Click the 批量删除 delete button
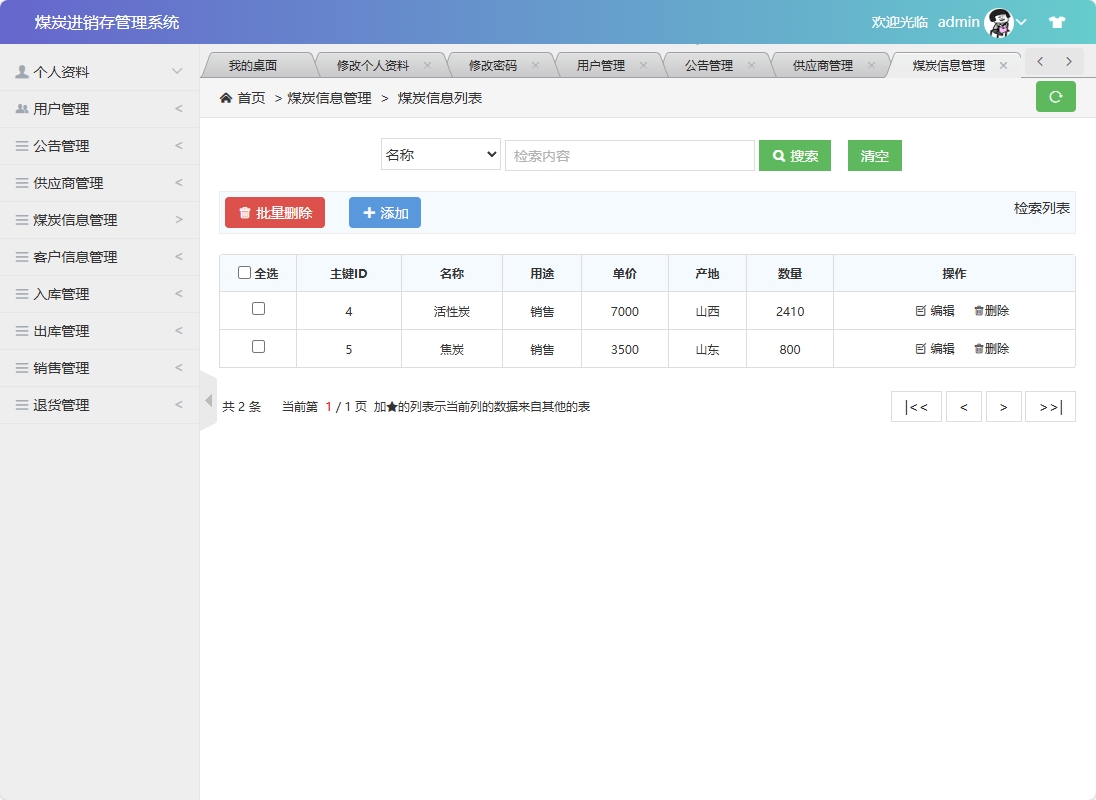 [x=274, y=212]
